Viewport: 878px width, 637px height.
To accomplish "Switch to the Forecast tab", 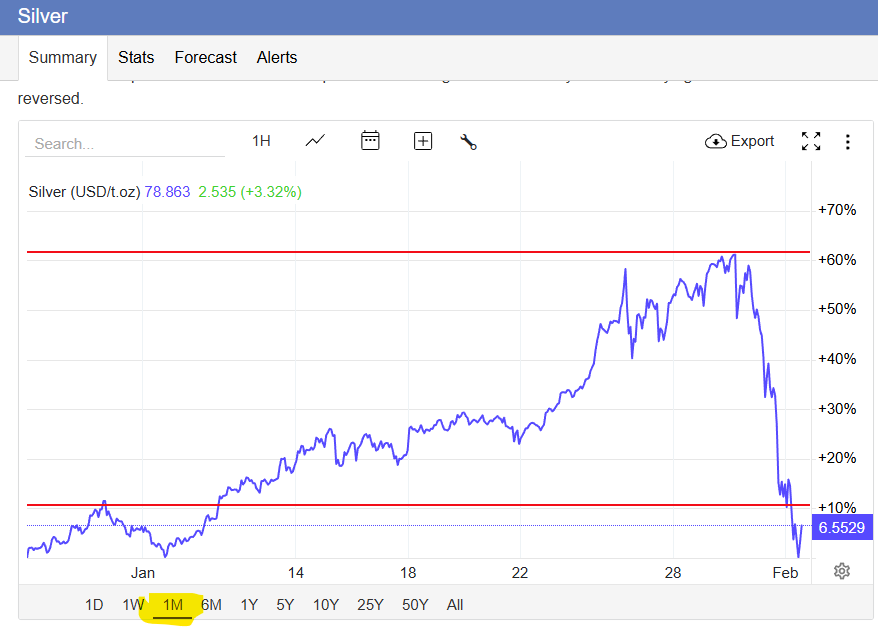I will 205,57.
